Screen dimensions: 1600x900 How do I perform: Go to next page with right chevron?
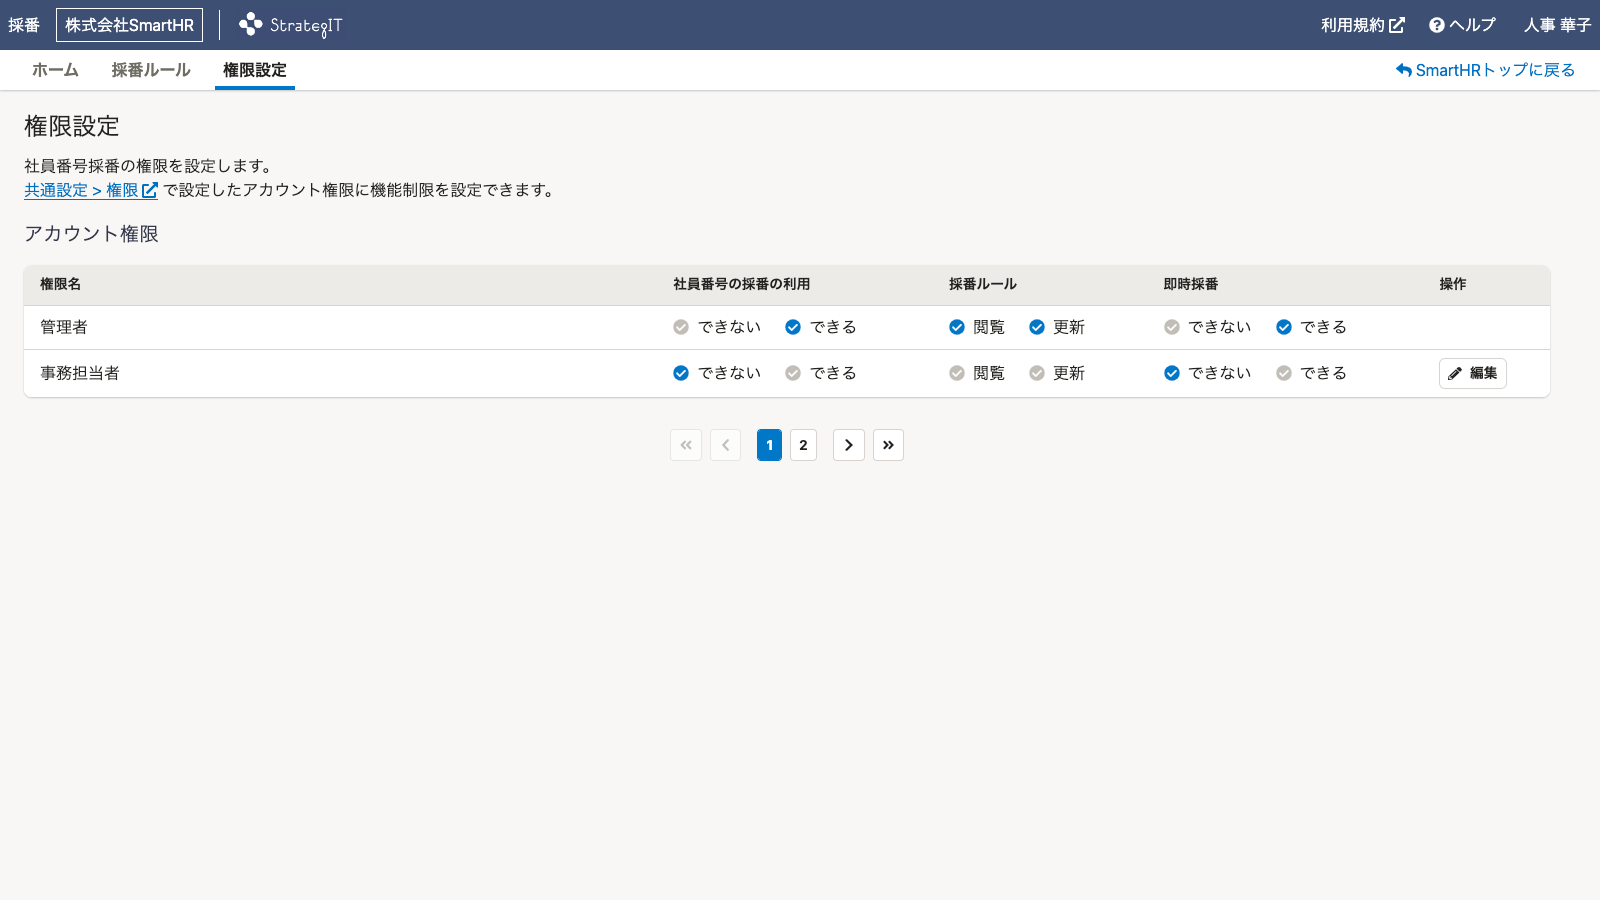click(x=848, y=445)
